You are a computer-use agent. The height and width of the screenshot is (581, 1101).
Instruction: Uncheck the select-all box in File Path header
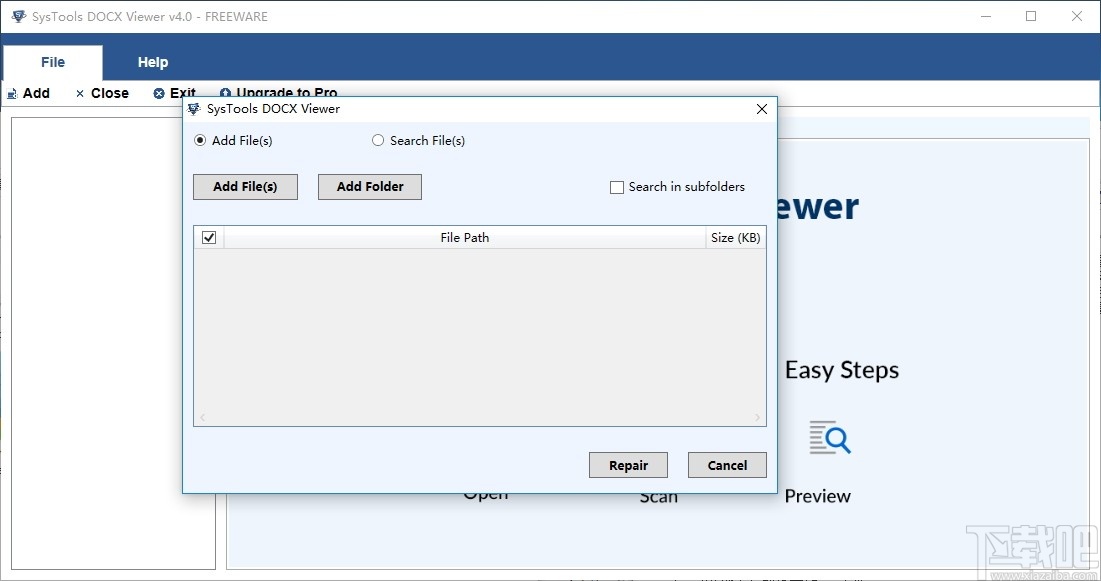(x=209, y=237)
